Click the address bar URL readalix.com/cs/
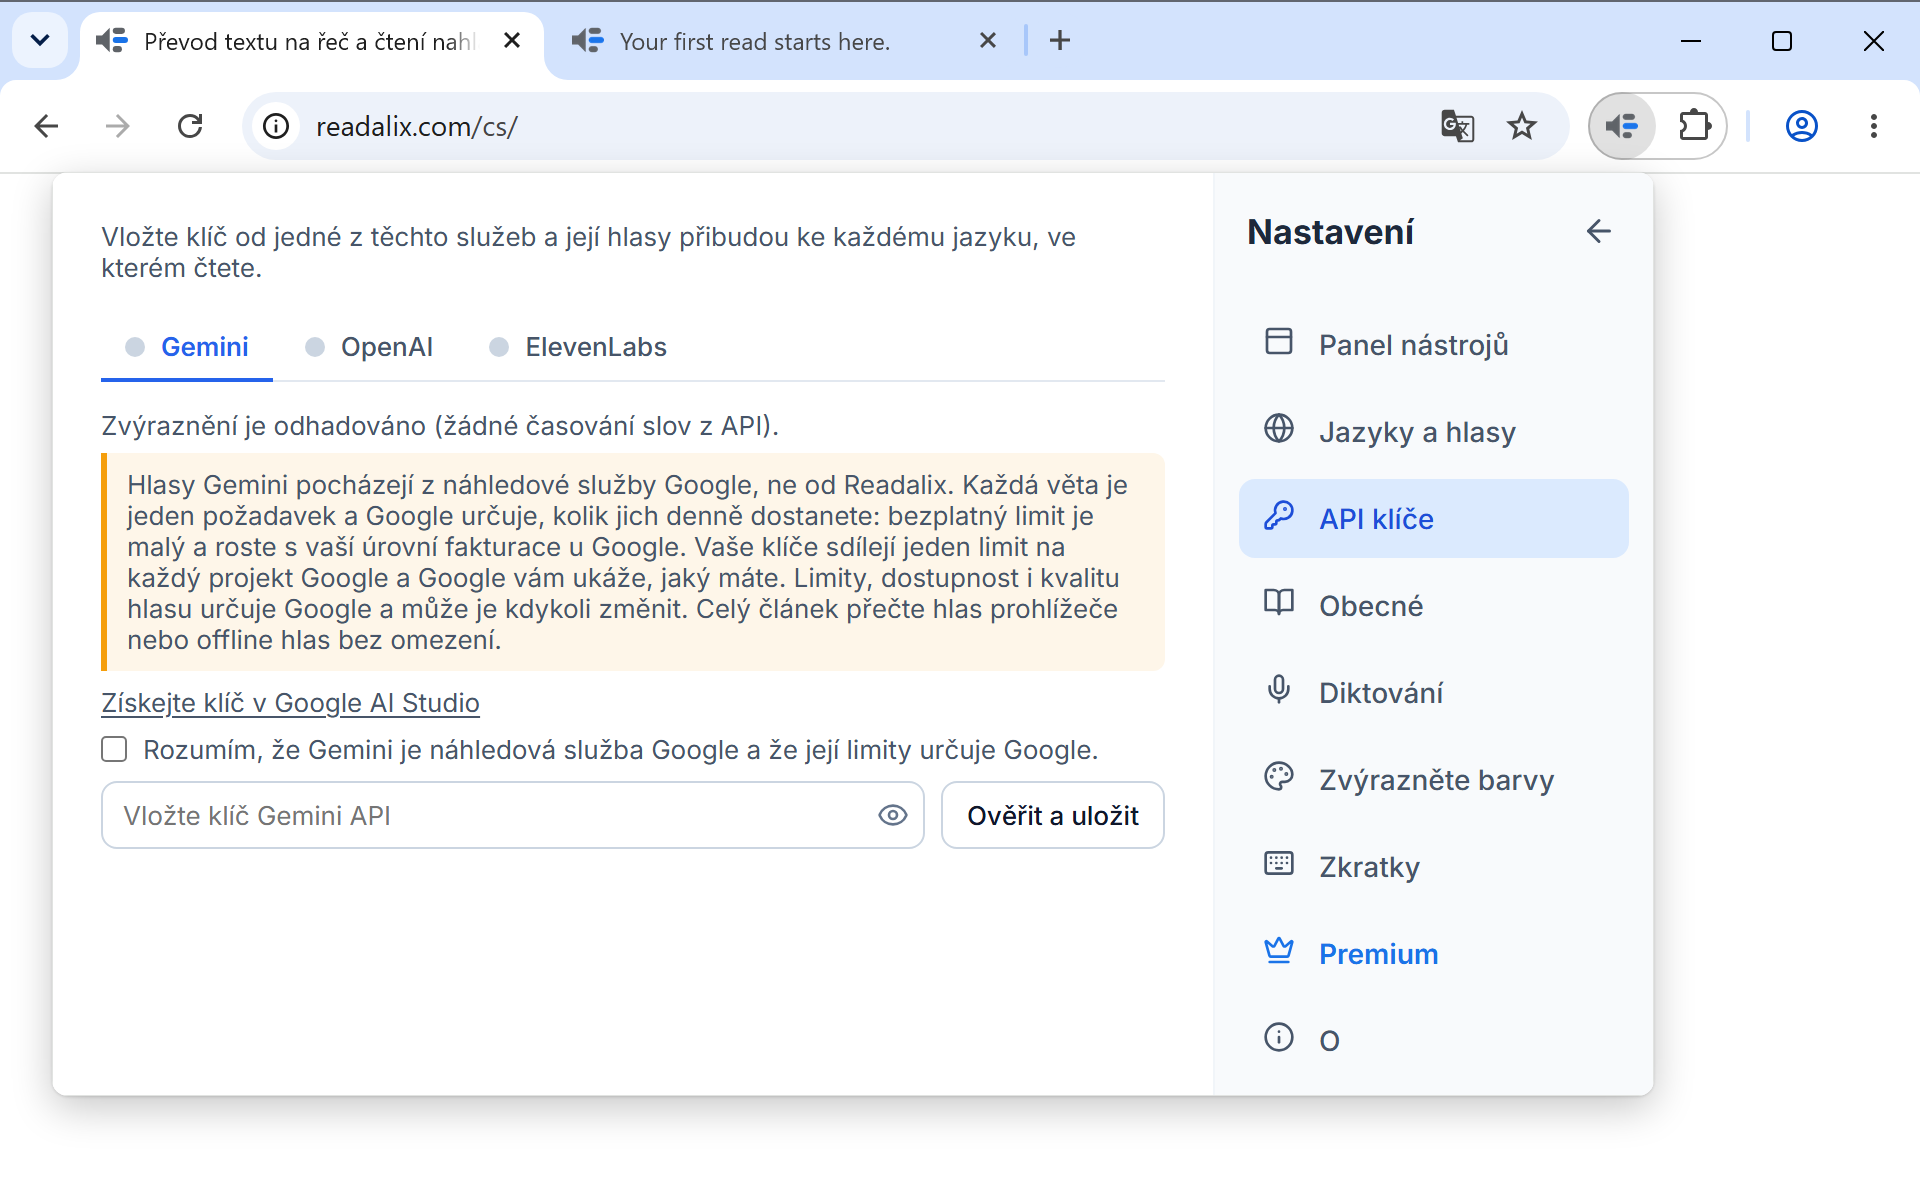 (x=416, y=127)
